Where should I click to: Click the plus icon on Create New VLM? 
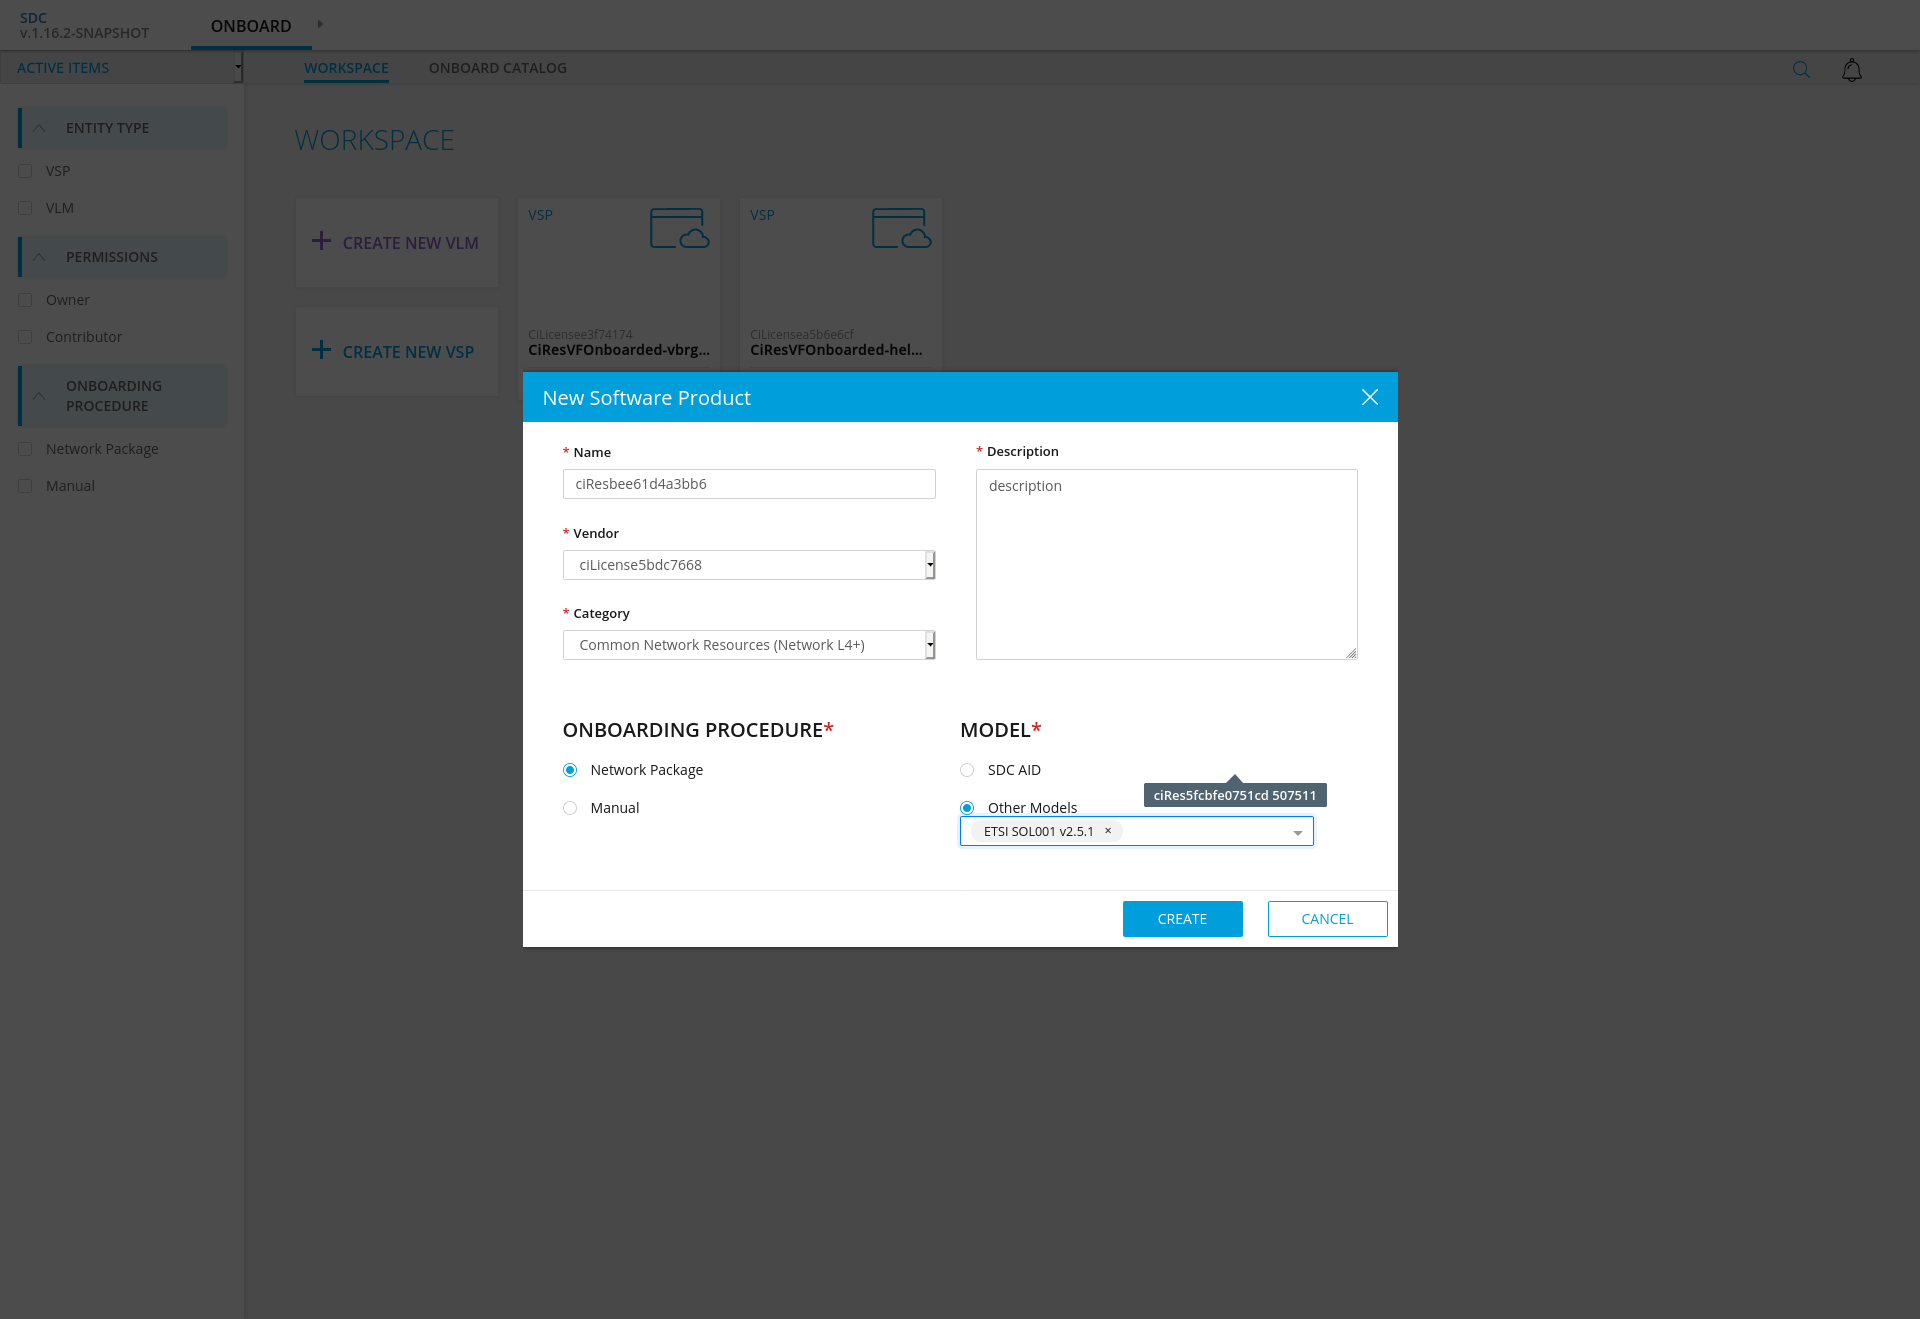(321, 241)
